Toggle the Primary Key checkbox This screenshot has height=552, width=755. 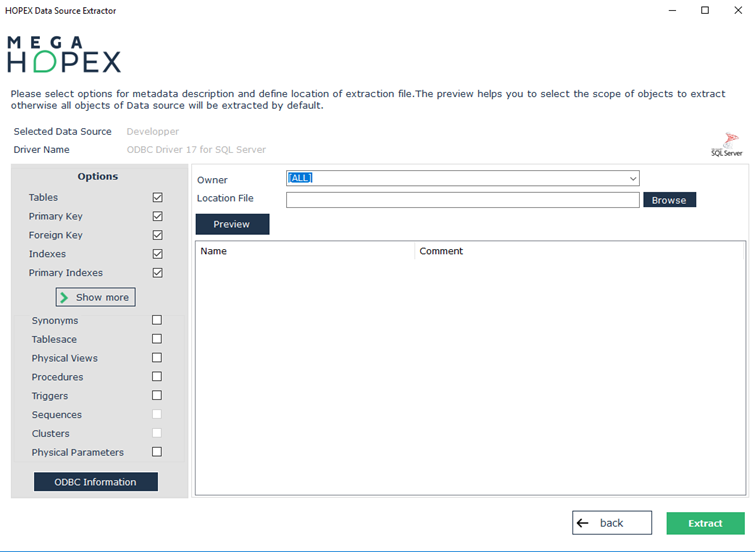(157, 216)
